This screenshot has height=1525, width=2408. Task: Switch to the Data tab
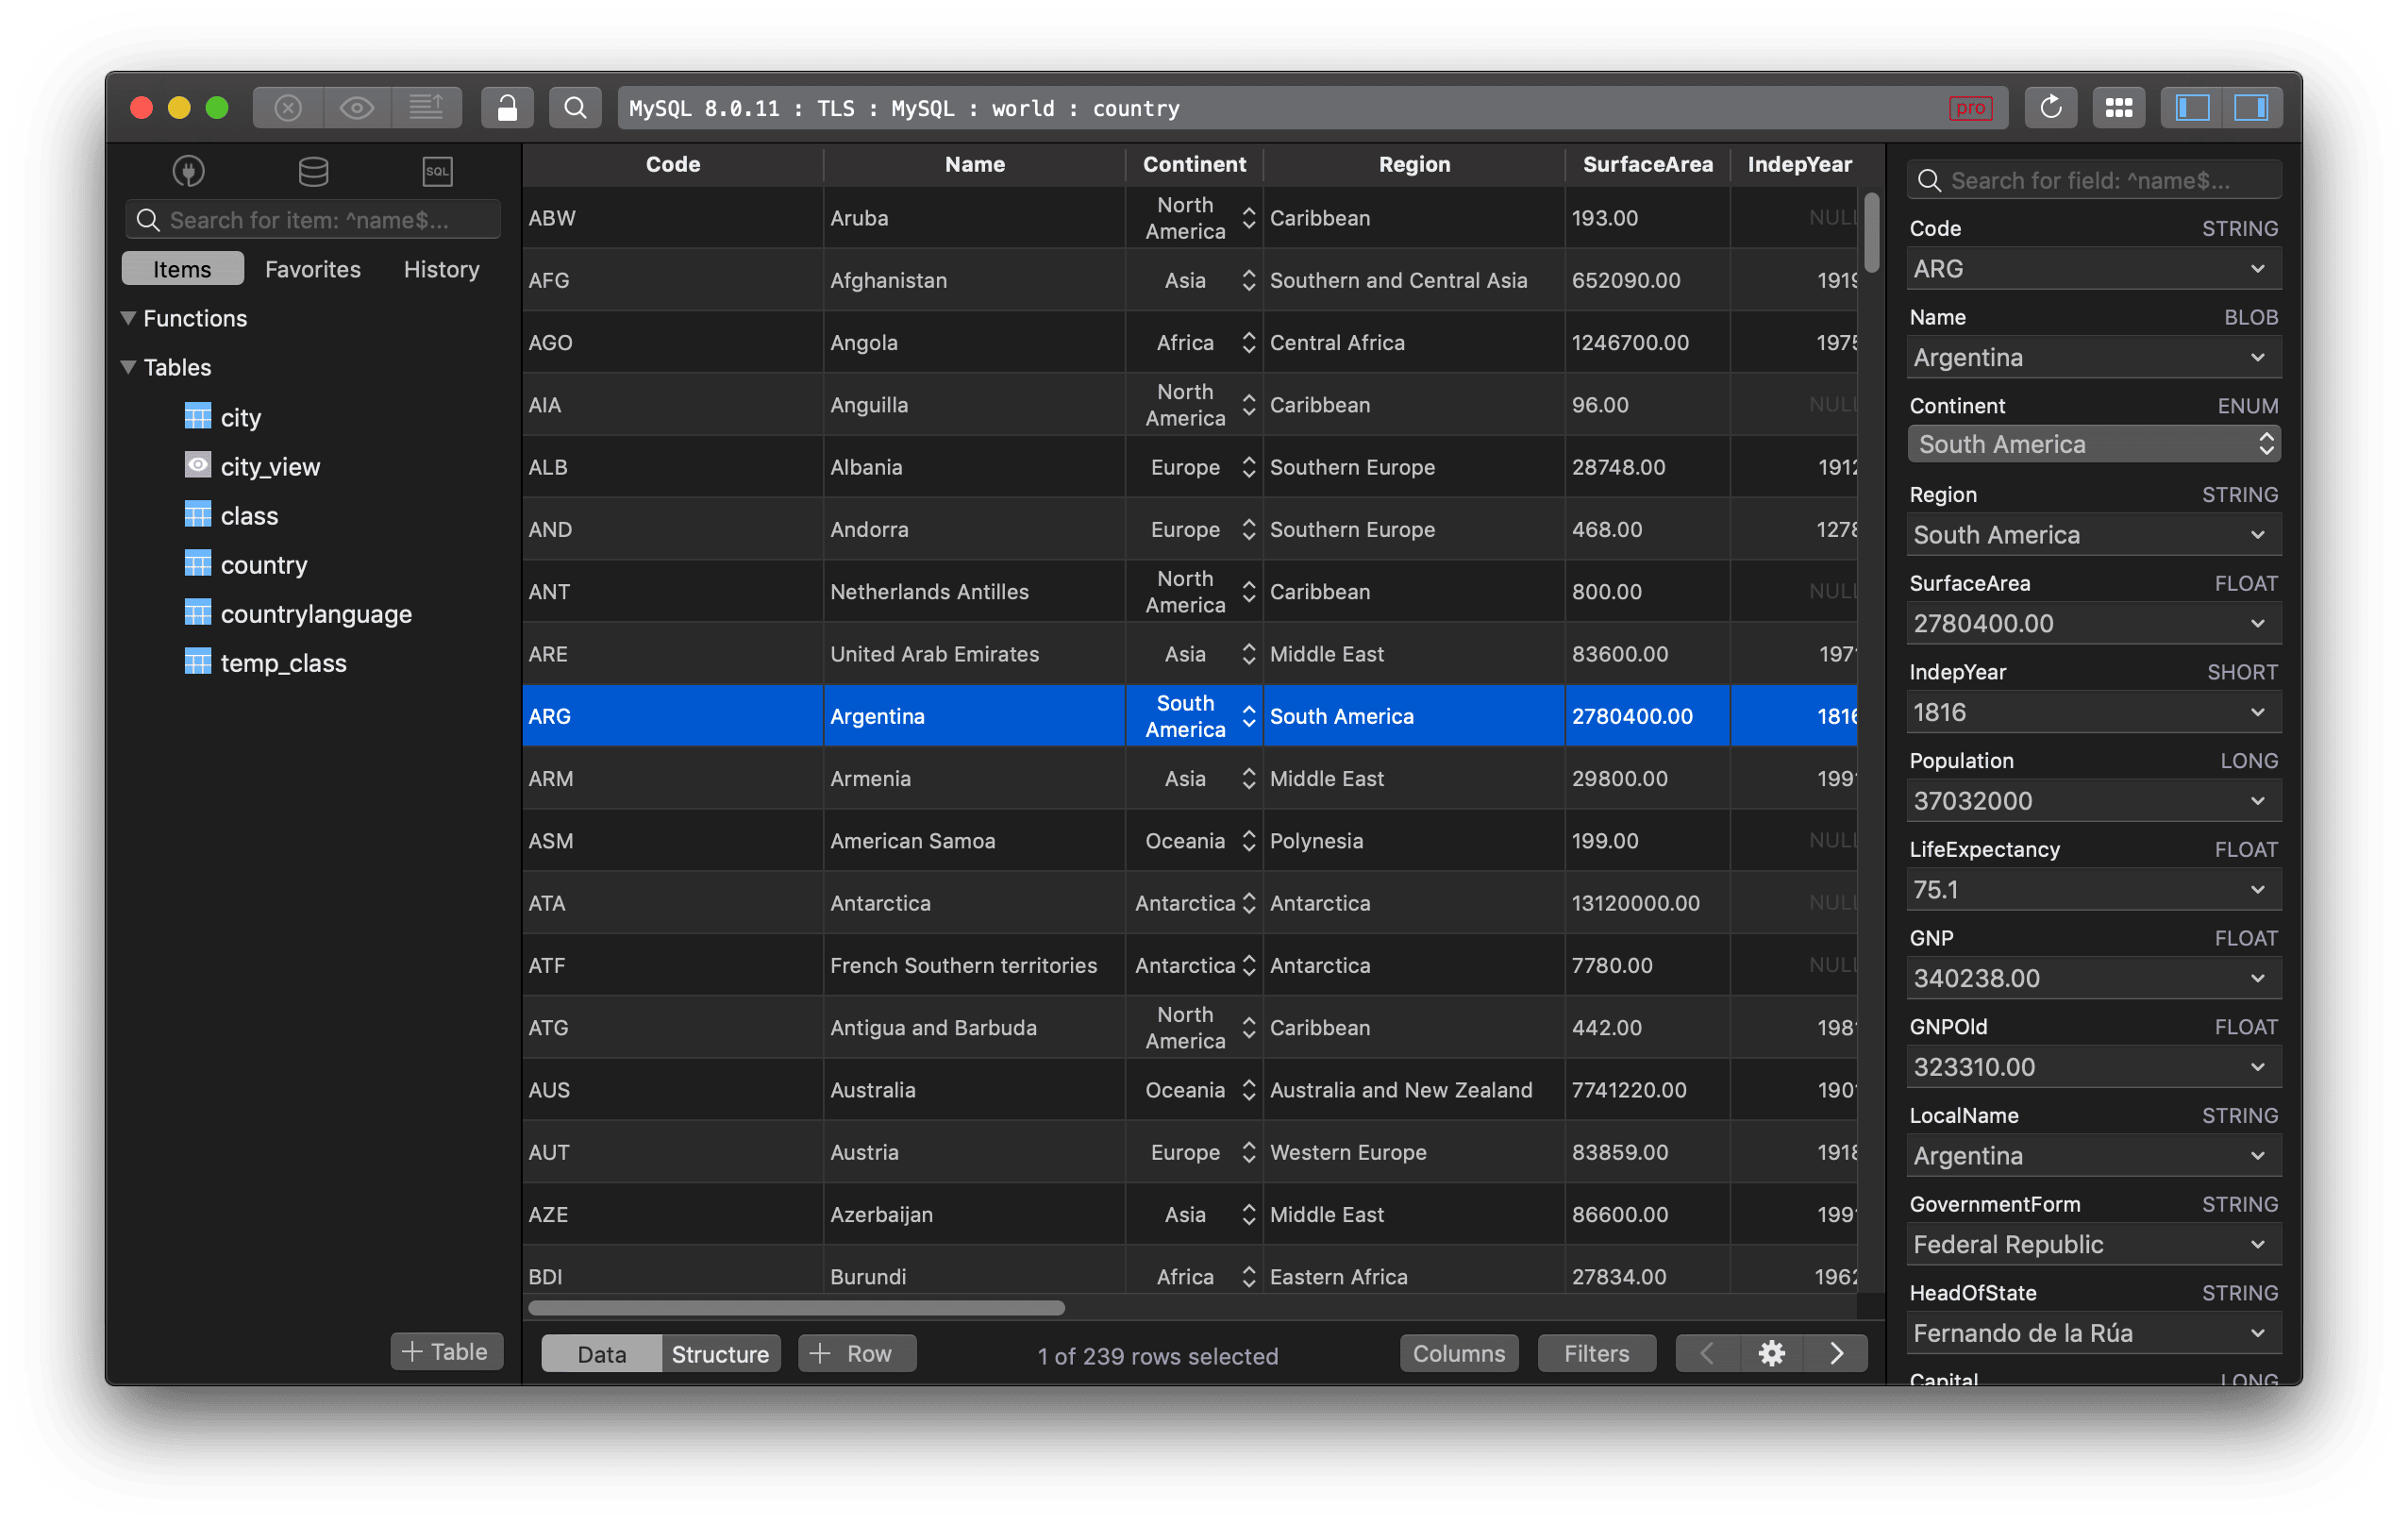[601, 1353]
